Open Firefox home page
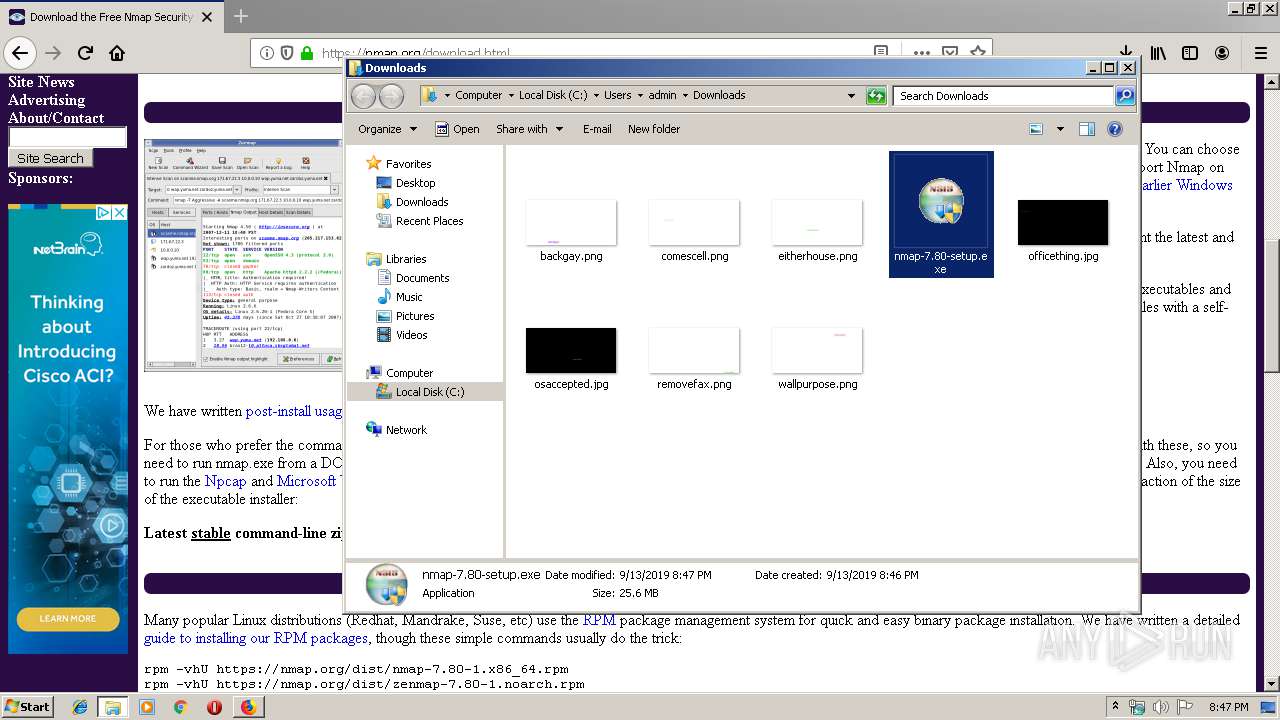 click(117, 53)
